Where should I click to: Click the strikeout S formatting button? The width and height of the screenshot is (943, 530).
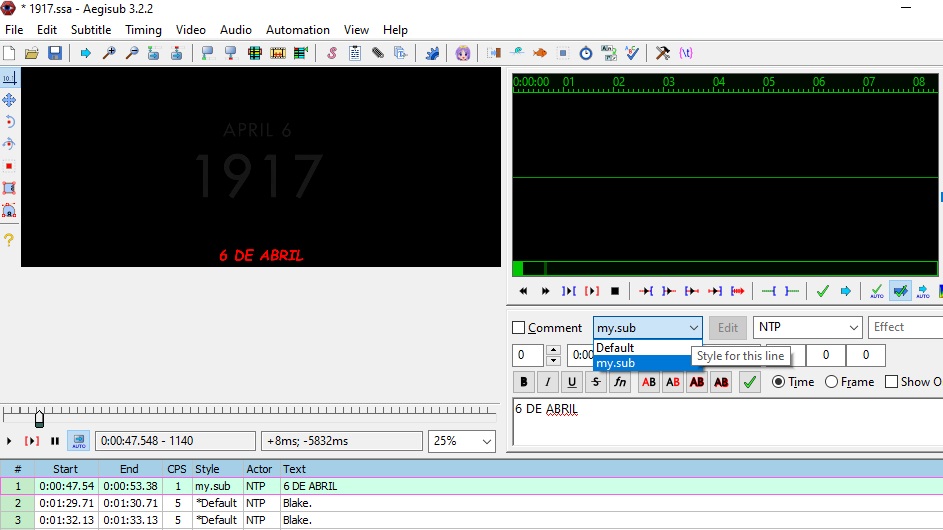pos(596,382)
